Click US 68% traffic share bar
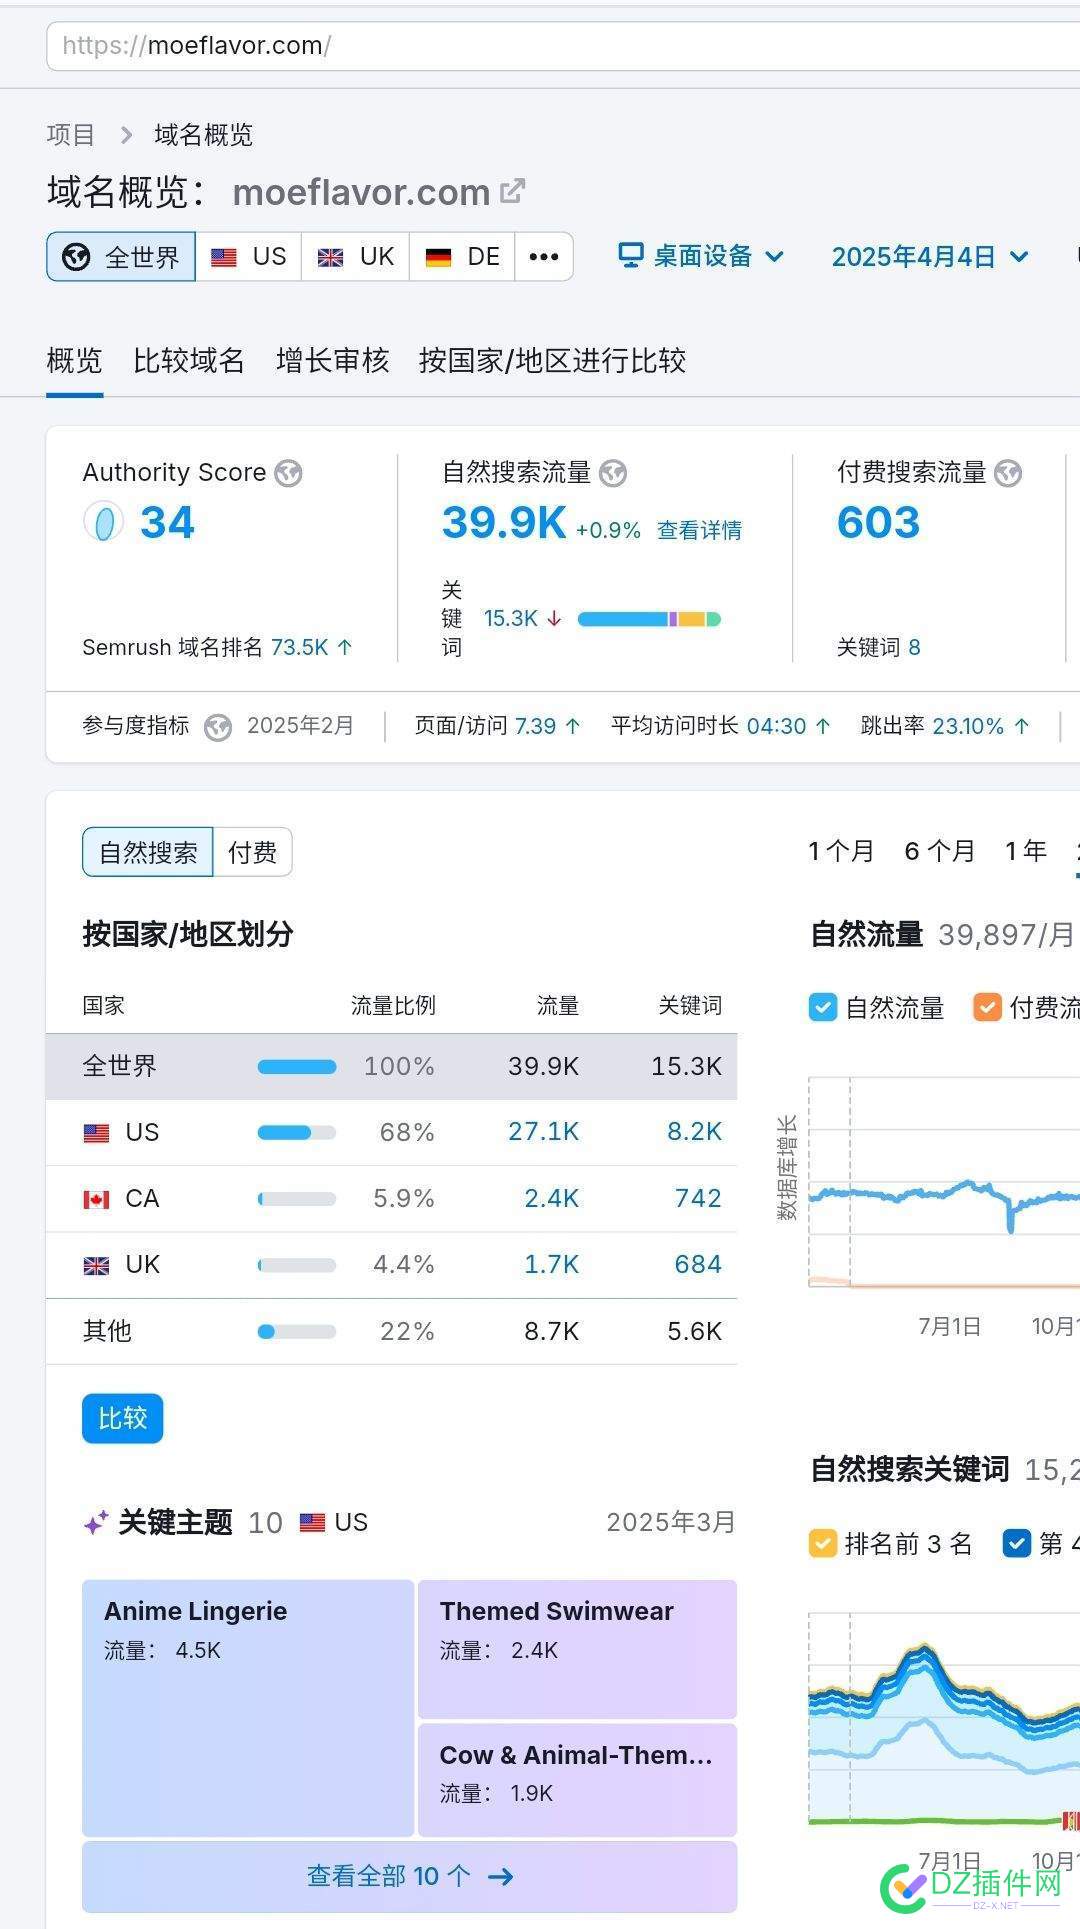 click(x=297, y=1133)
